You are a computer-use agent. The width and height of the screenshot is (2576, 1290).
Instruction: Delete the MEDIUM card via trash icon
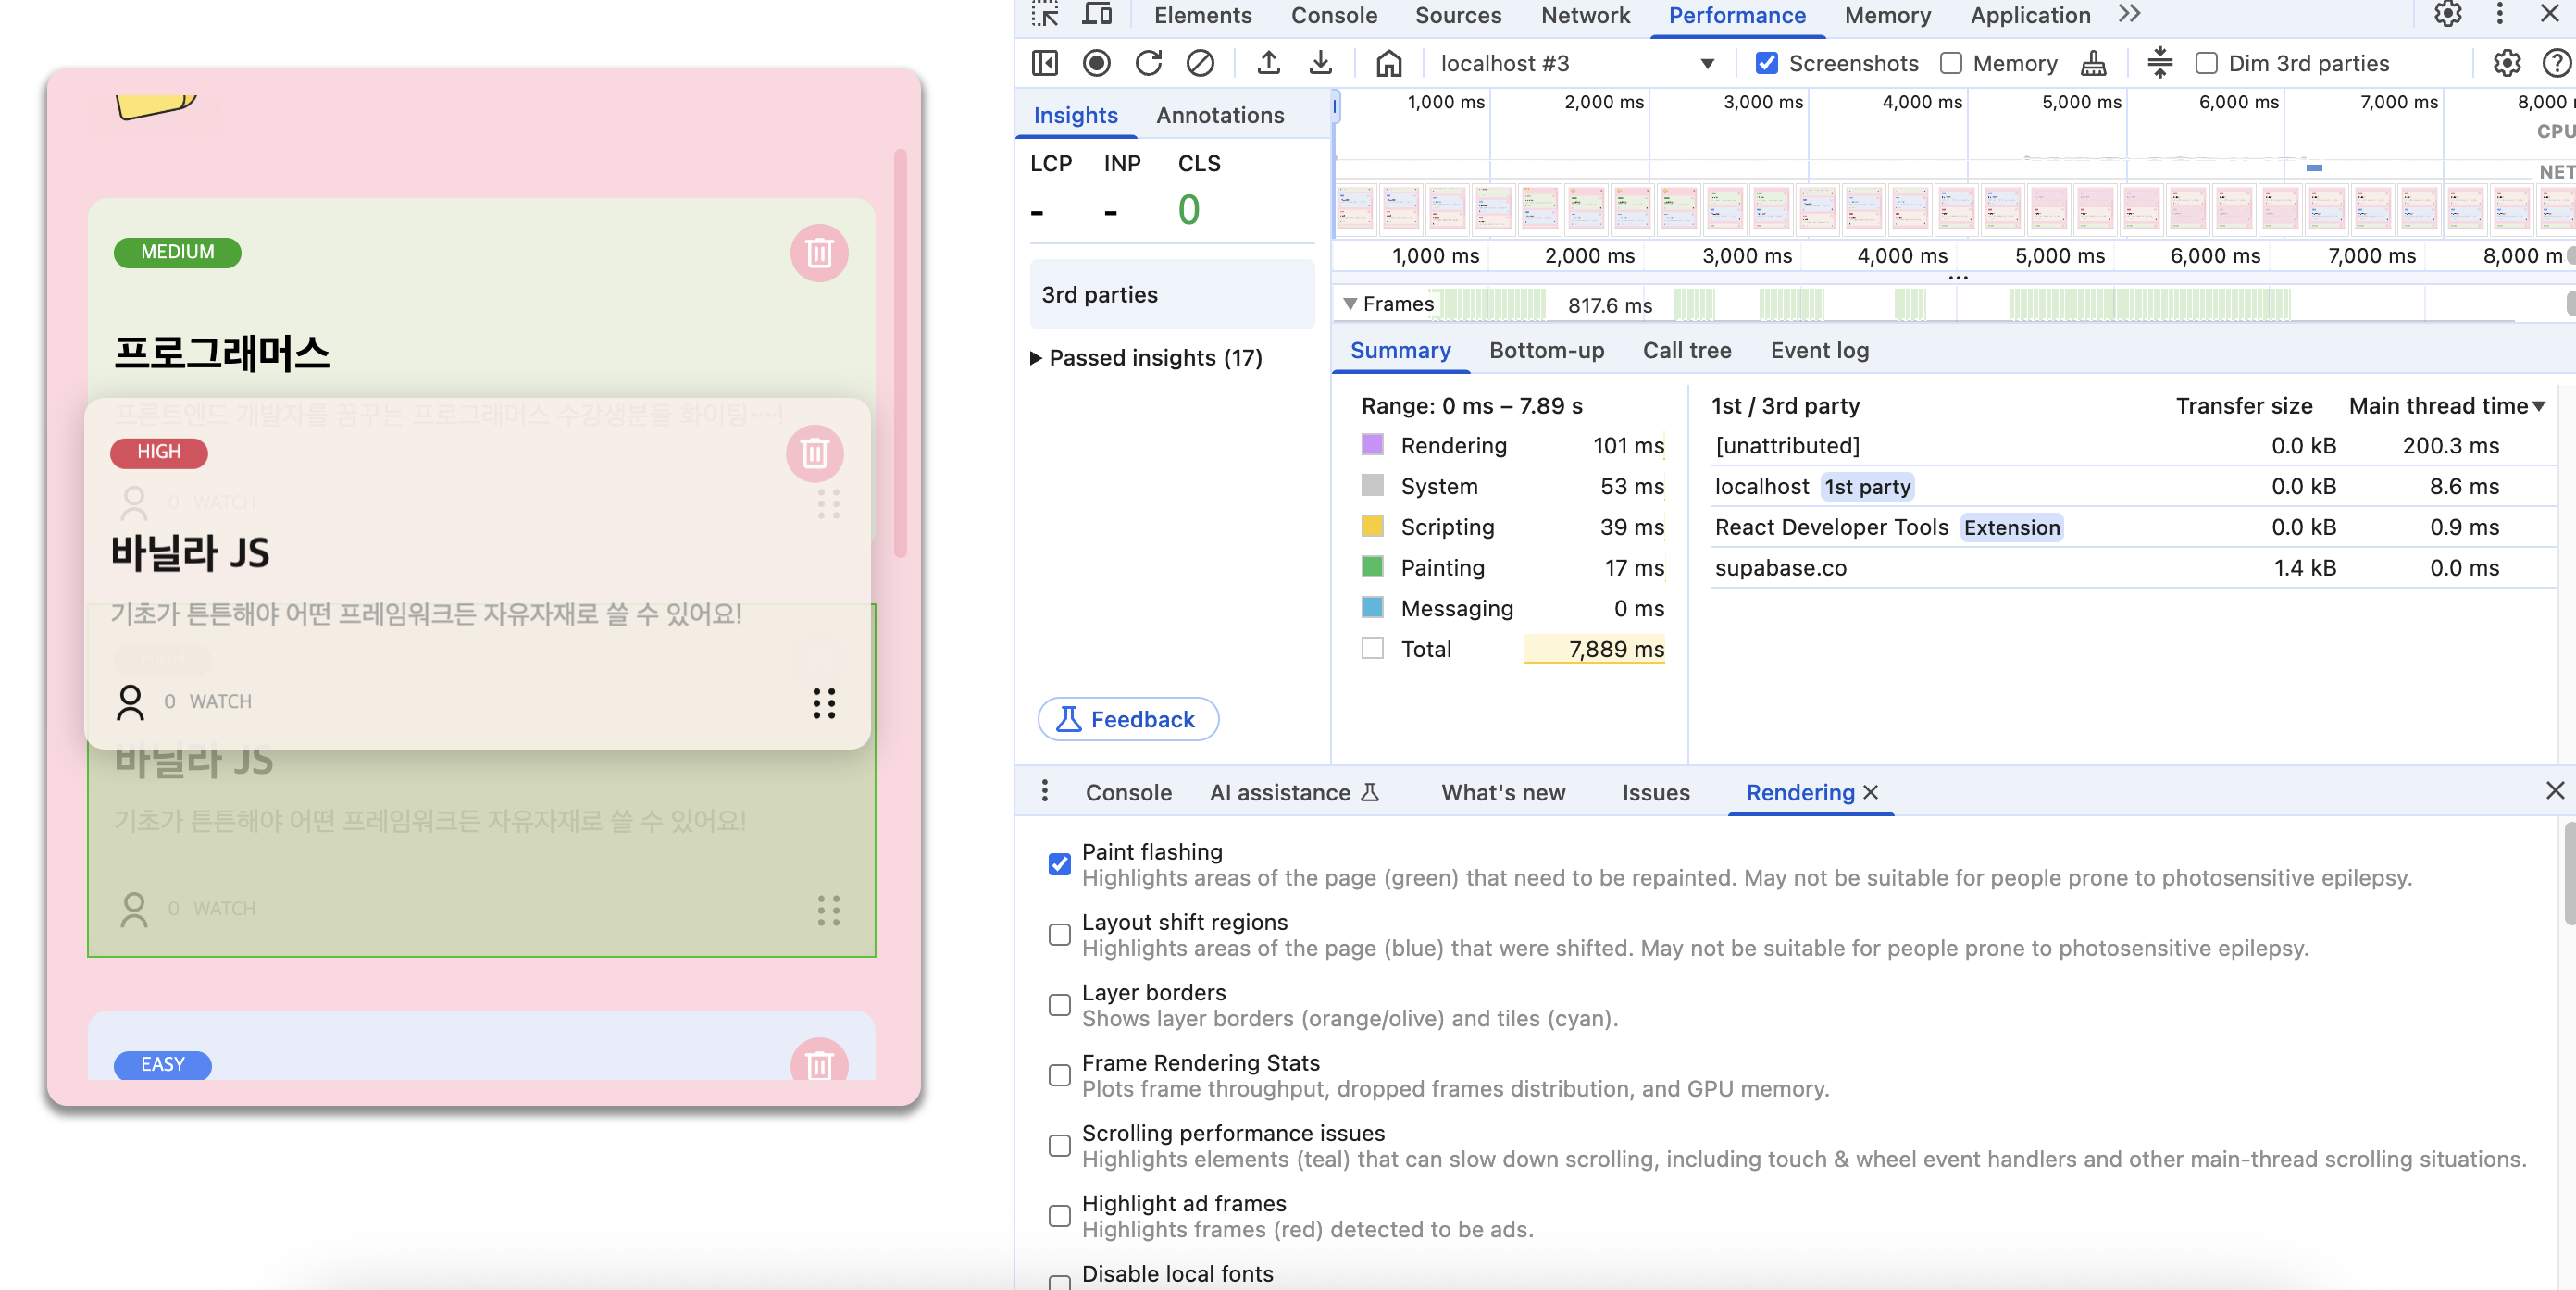(819, 253)
